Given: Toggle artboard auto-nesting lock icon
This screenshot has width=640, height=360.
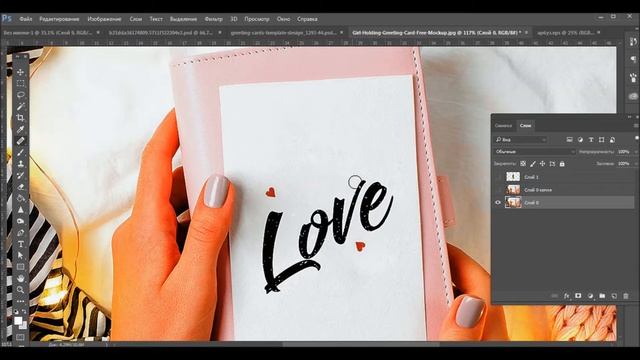Looking at the screenshot, I should pos(552,164).
